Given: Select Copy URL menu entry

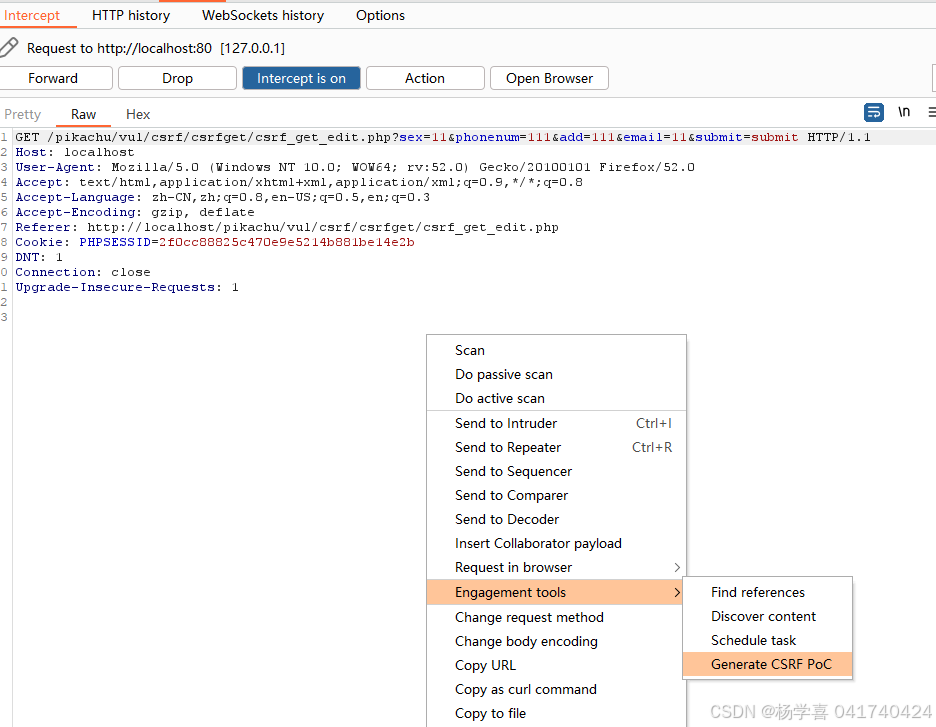Looking at the screenshot, I should pyautogui.click(x=556, y=665).
